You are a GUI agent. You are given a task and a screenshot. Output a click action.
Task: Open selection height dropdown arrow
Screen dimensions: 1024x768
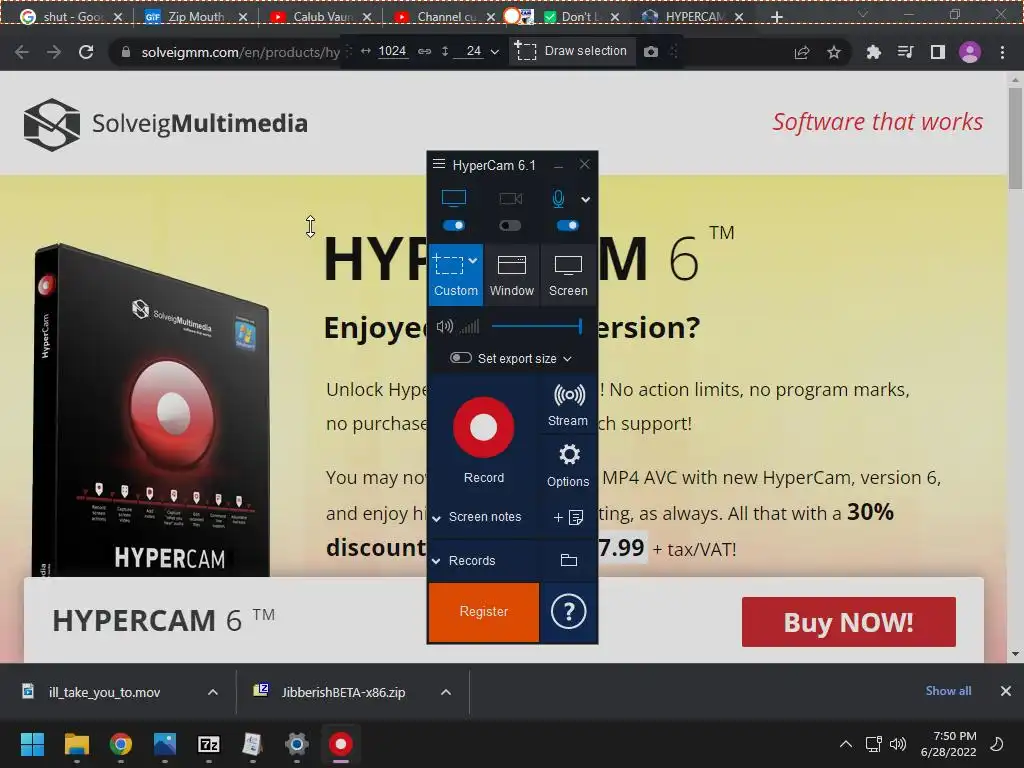pyautogui.click(x=495, y=52)
